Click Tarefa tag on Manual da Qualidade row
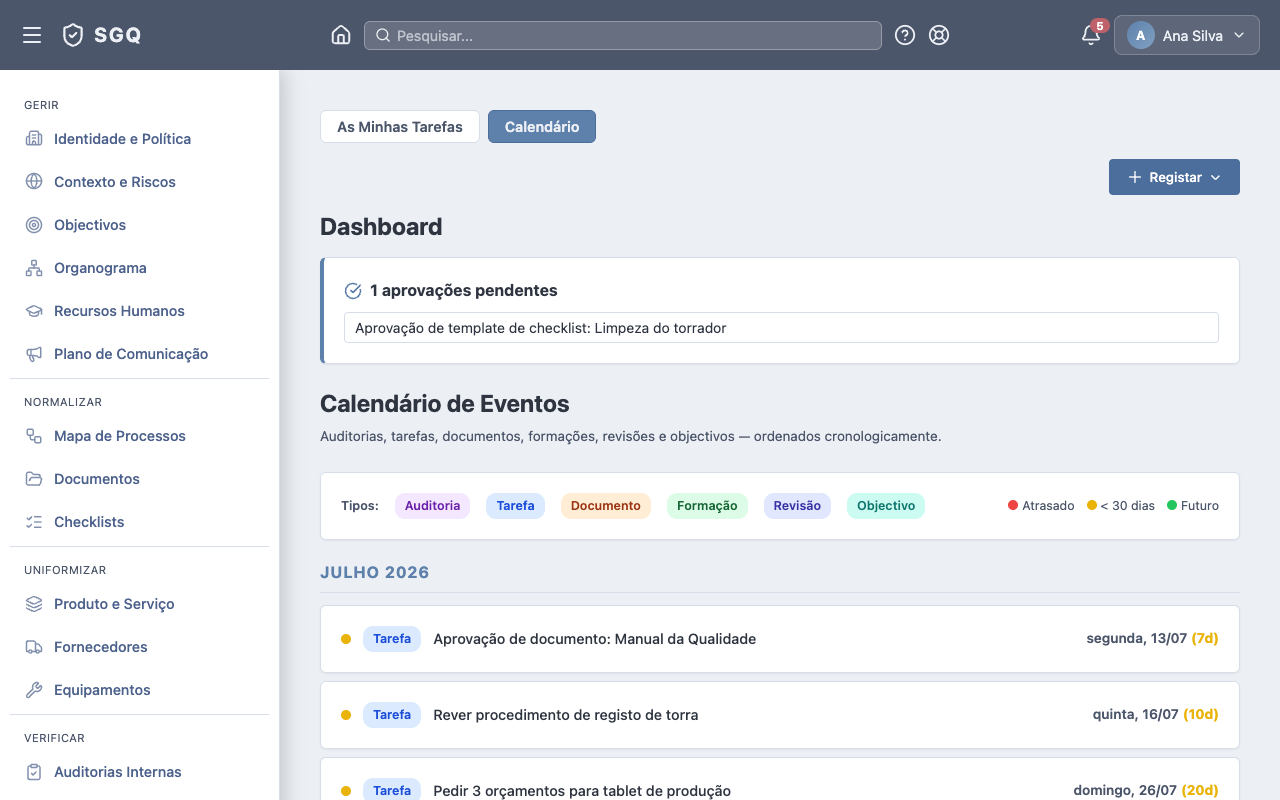Screen dimensions: 1280x800 [392, 639]
